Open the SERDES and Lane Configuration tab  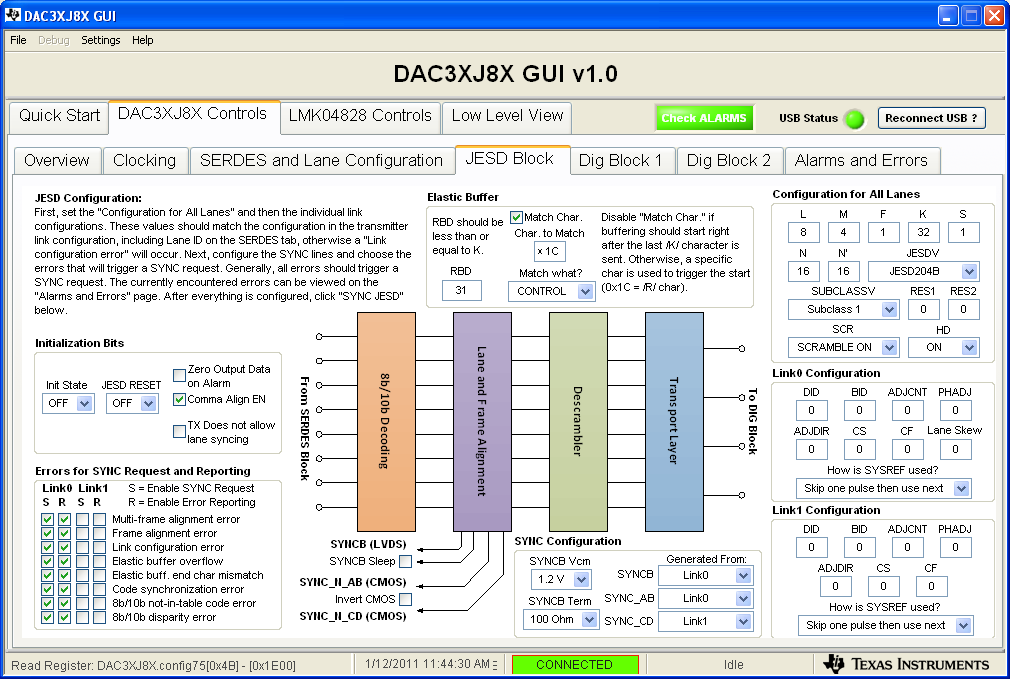[321, 160]
